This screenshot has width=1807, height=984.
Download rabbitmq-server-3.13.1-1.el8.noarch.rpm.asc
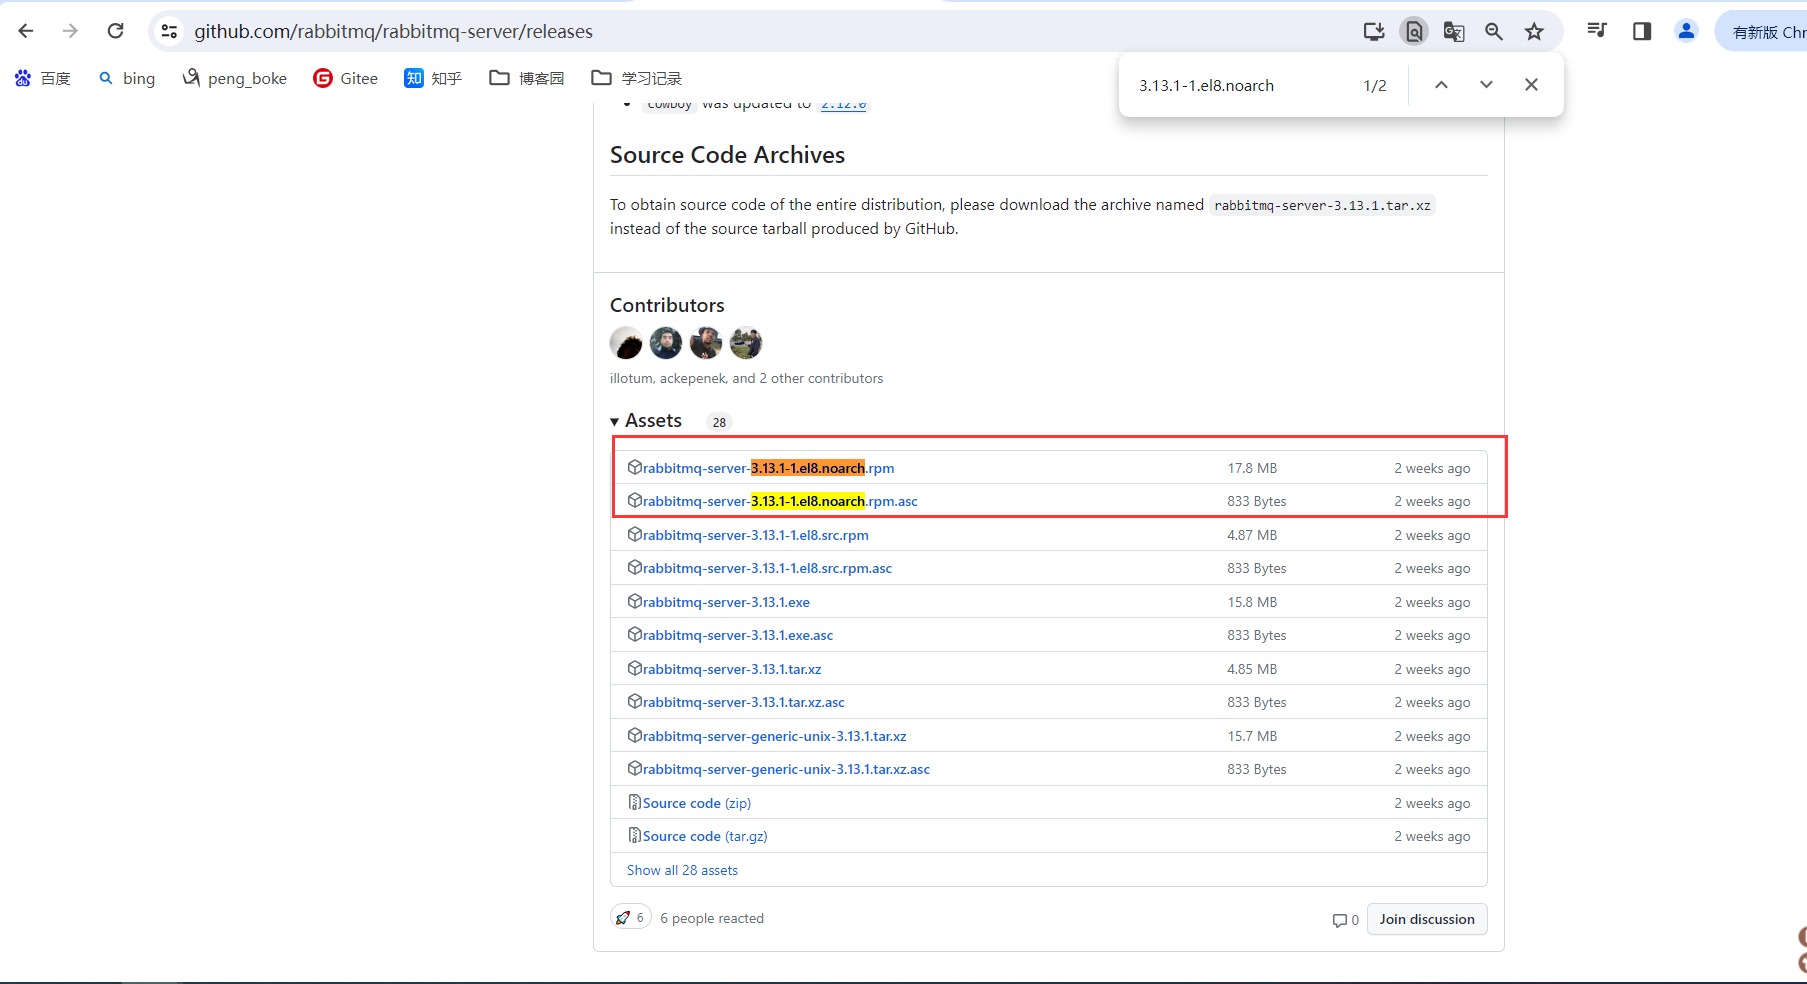tap(780, 501)
